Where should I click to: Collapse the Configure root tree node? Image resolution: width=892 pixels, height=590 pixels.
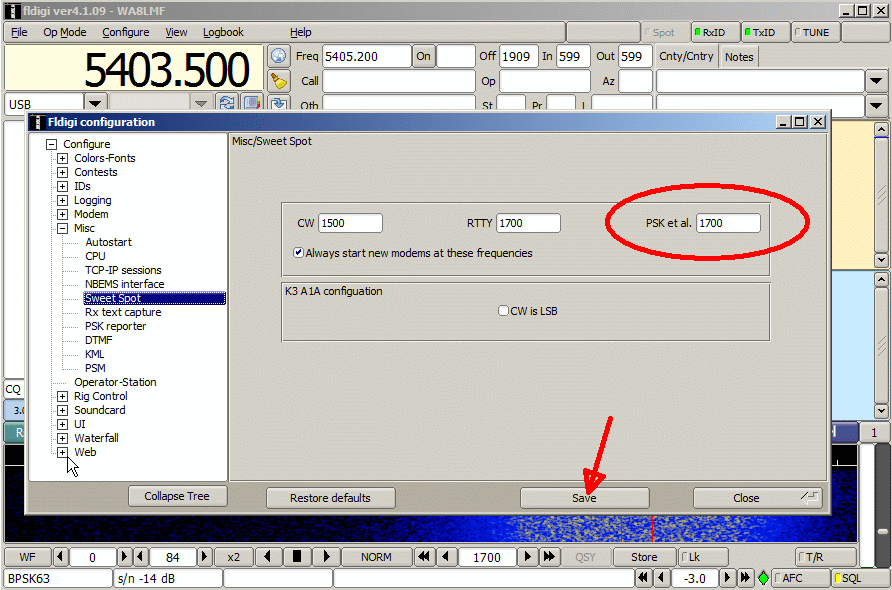click(x=52, y=144)
